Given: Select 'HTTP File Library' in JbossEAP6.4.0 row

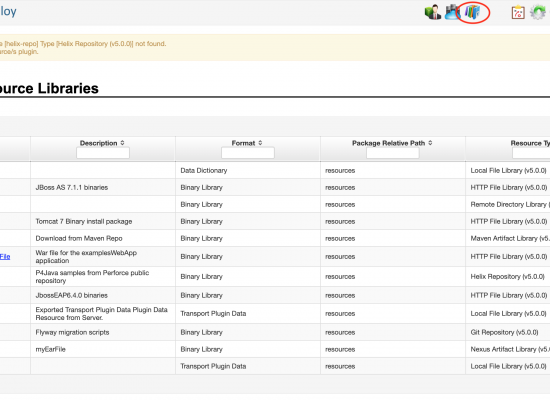Looking at the screenshot, I should (x=509, y=295).
